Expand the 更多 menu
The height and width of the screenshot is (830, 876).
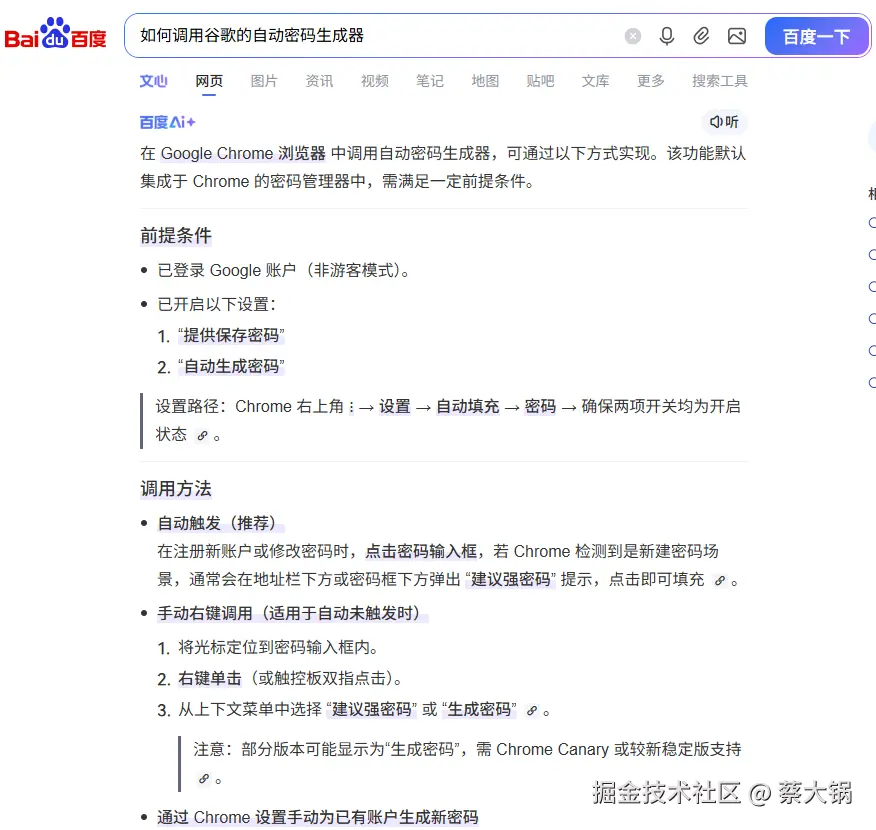coord(651,81)
